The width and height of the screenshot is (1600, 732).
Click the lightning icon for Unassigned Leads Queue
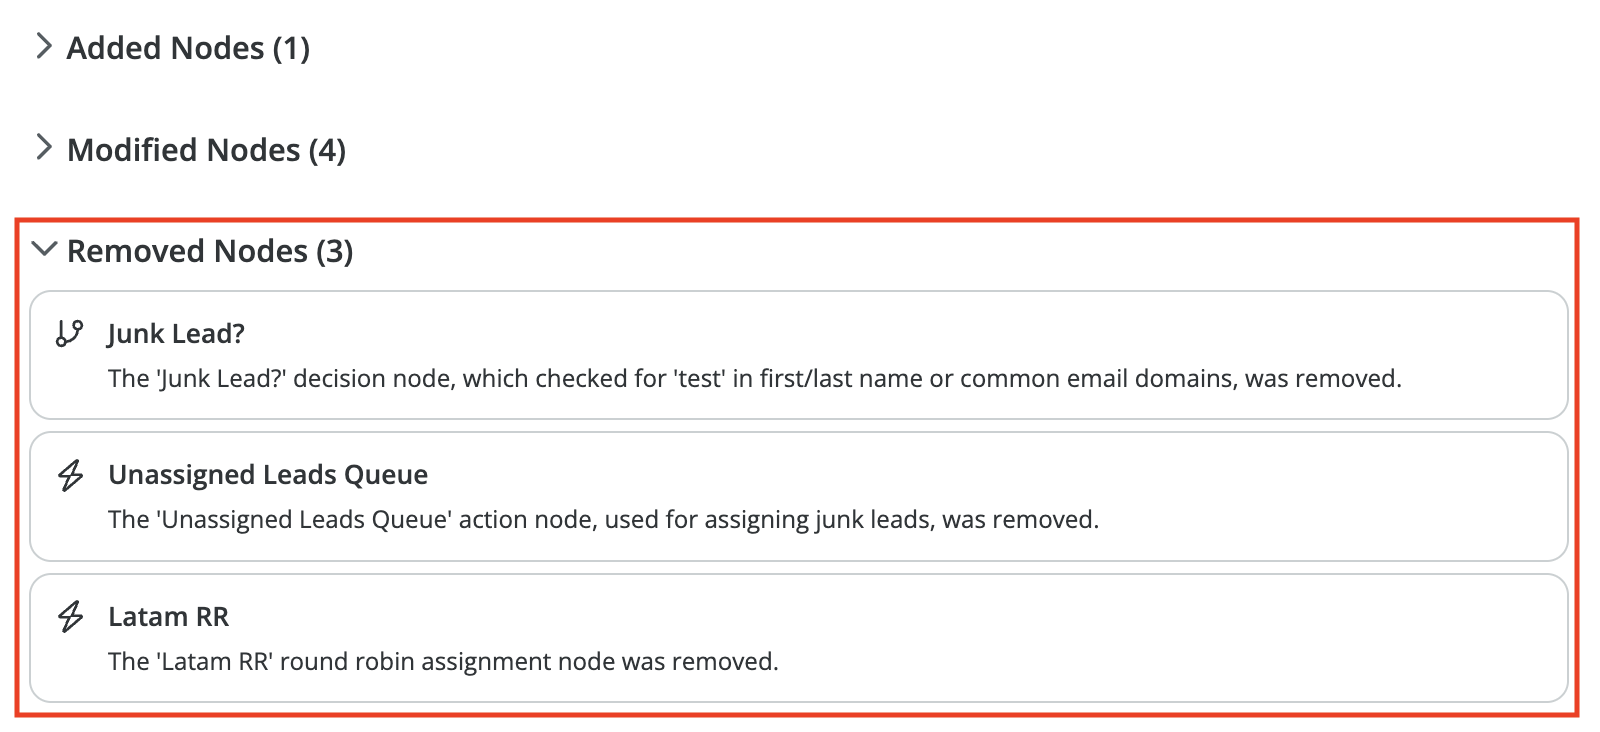(x=70, y=475)
